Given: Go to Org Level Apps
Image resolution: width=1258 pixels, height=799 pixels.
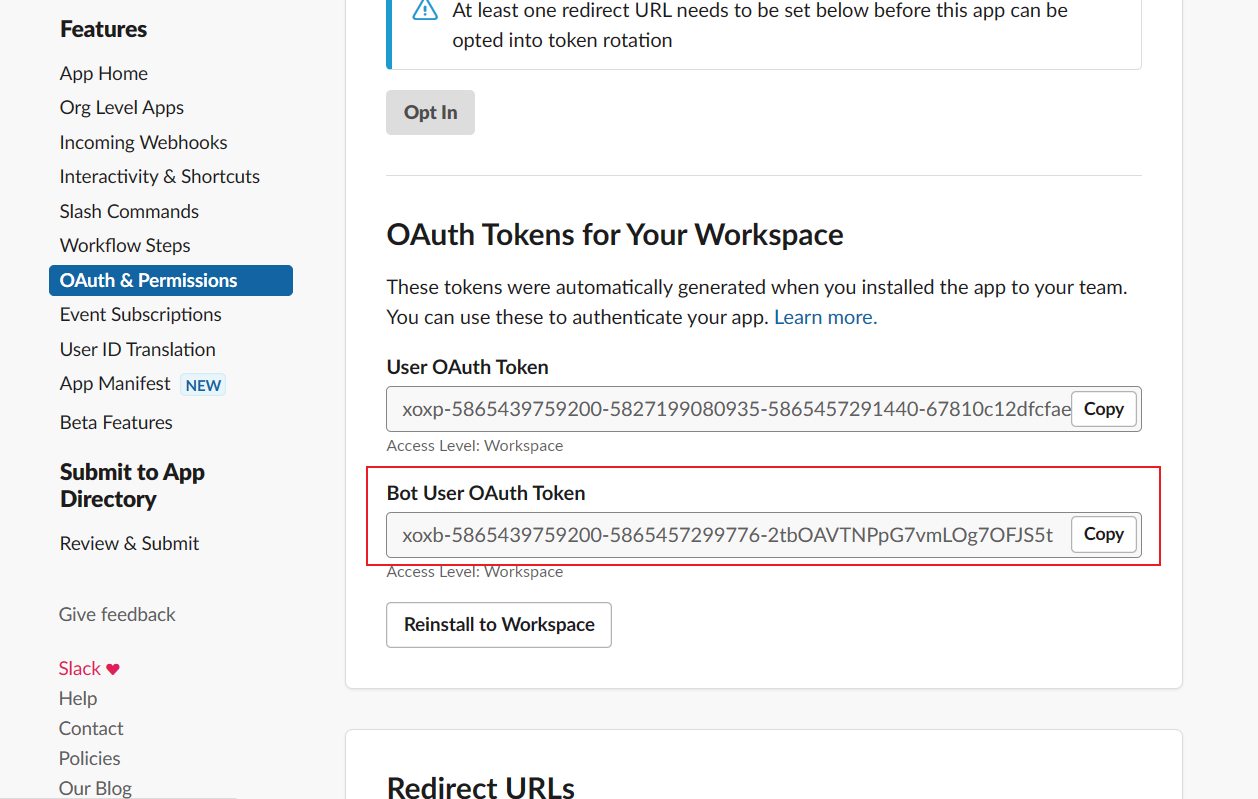Looking at the screenshot, I should coord(122,108).
